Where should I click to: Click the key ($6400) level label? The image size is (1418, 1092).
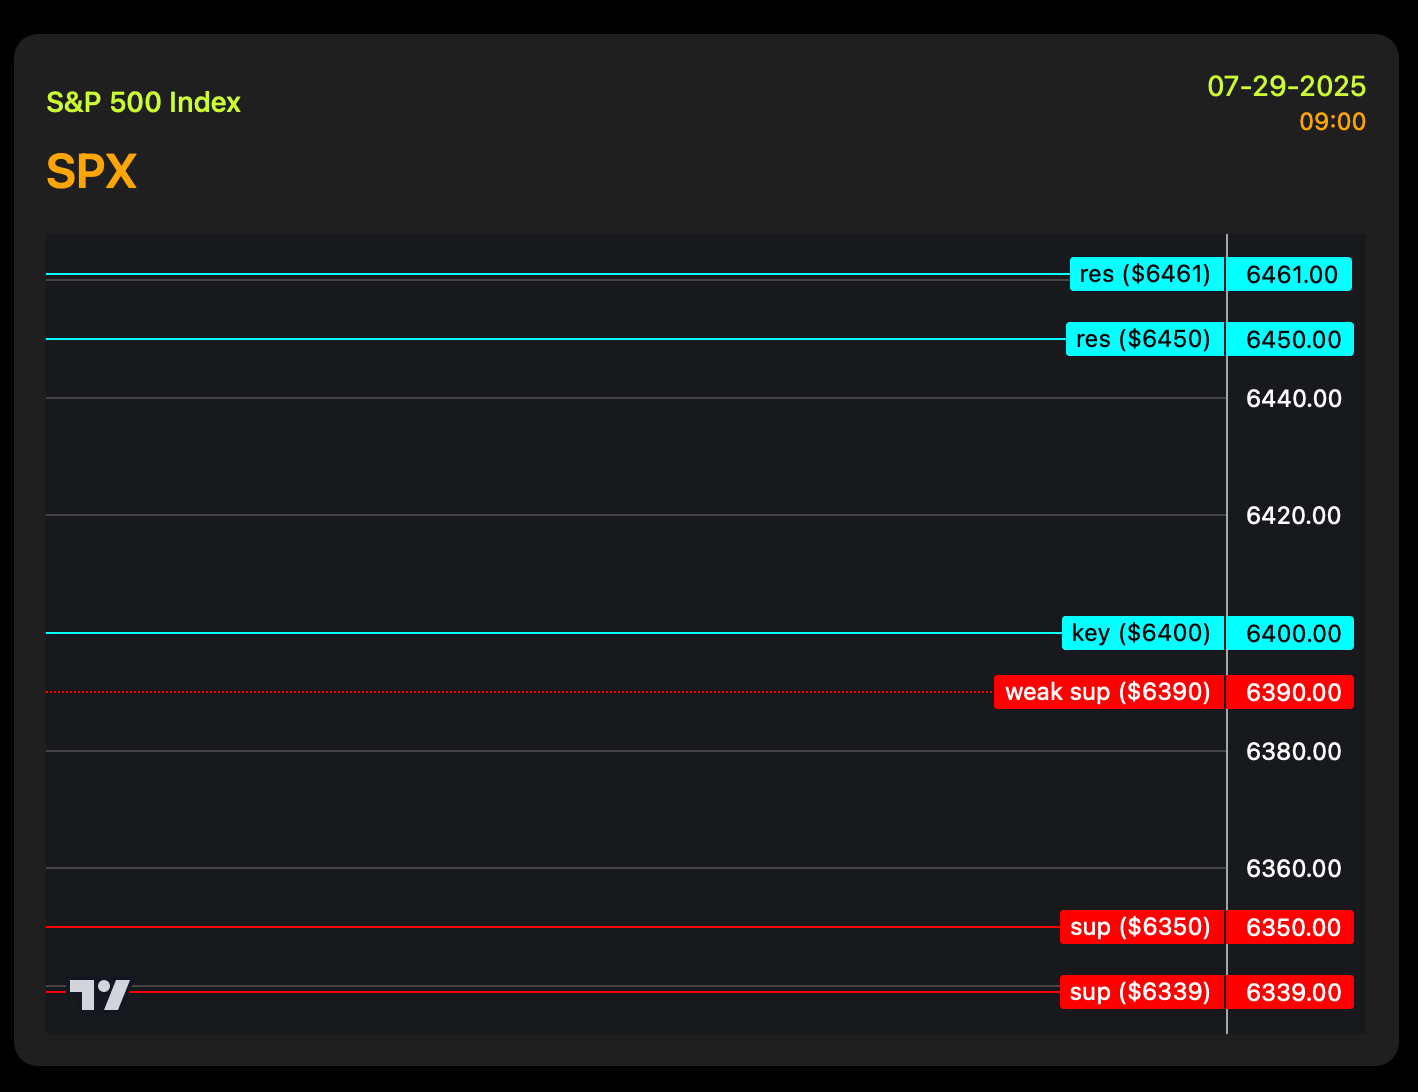[x=1143, y=633]
